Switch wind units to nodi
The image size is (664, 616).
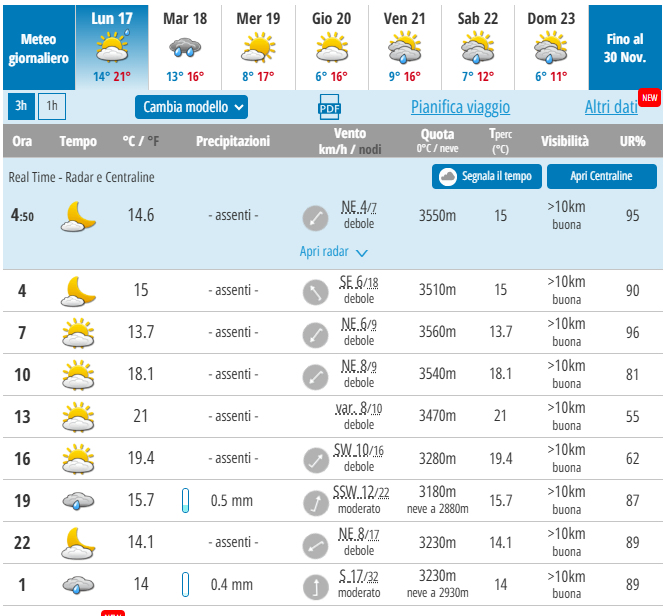[x=370, y=149]
